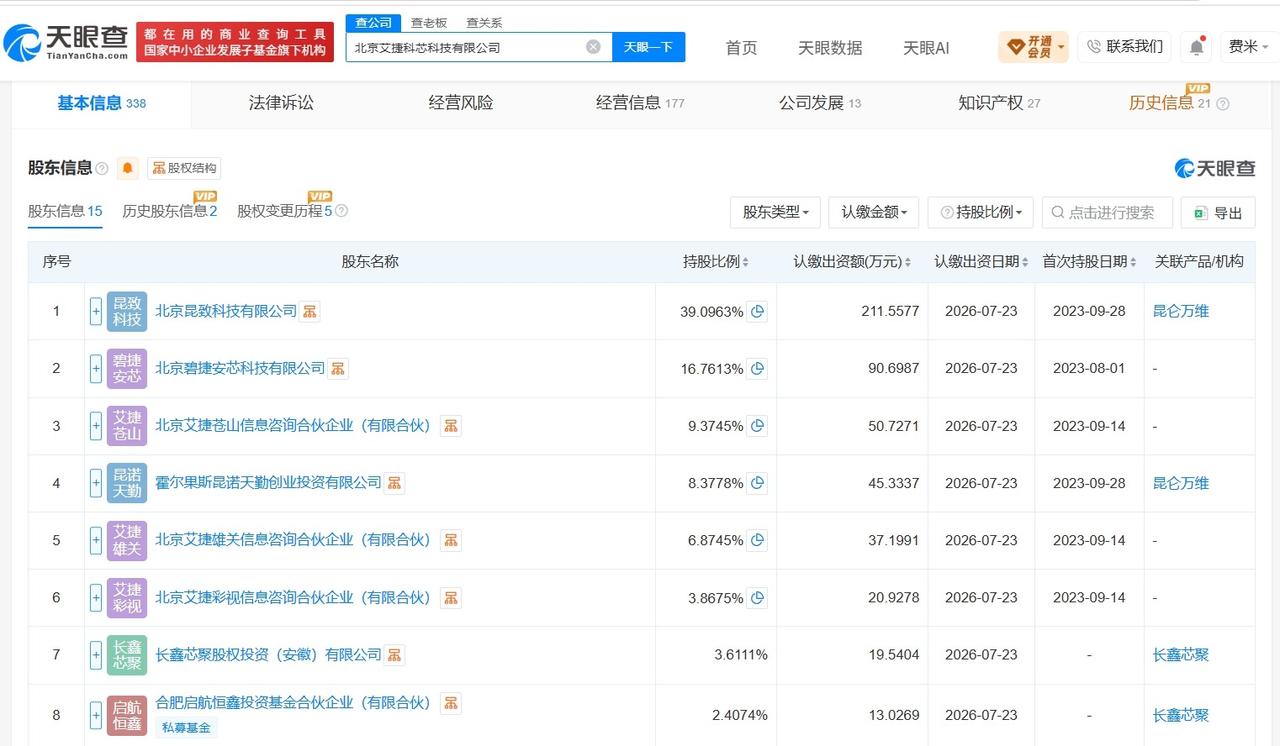The image size is (1280, 746).
Task: Click the 长鑫芯聚 company avatar
Action: [x=127, y=655]
